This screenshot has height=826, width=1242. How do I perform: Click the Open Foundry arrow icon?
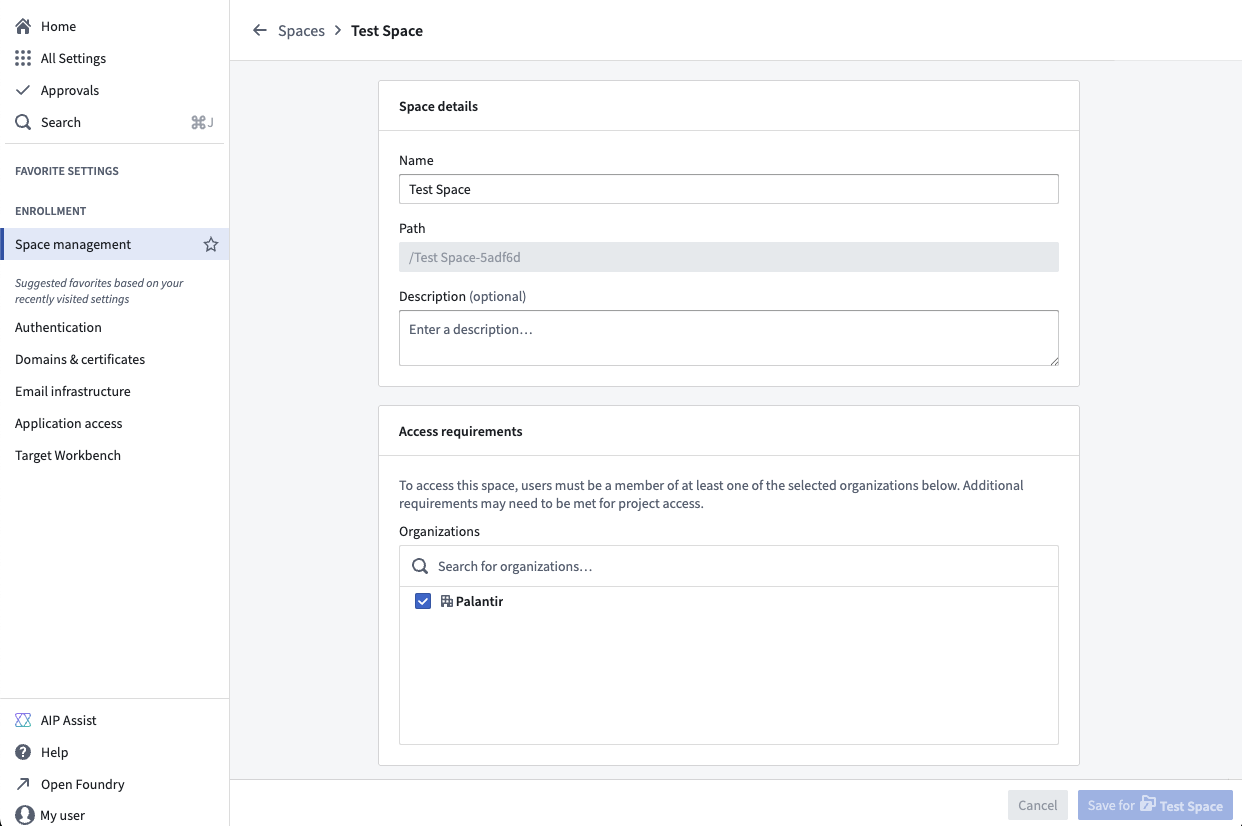23,784
